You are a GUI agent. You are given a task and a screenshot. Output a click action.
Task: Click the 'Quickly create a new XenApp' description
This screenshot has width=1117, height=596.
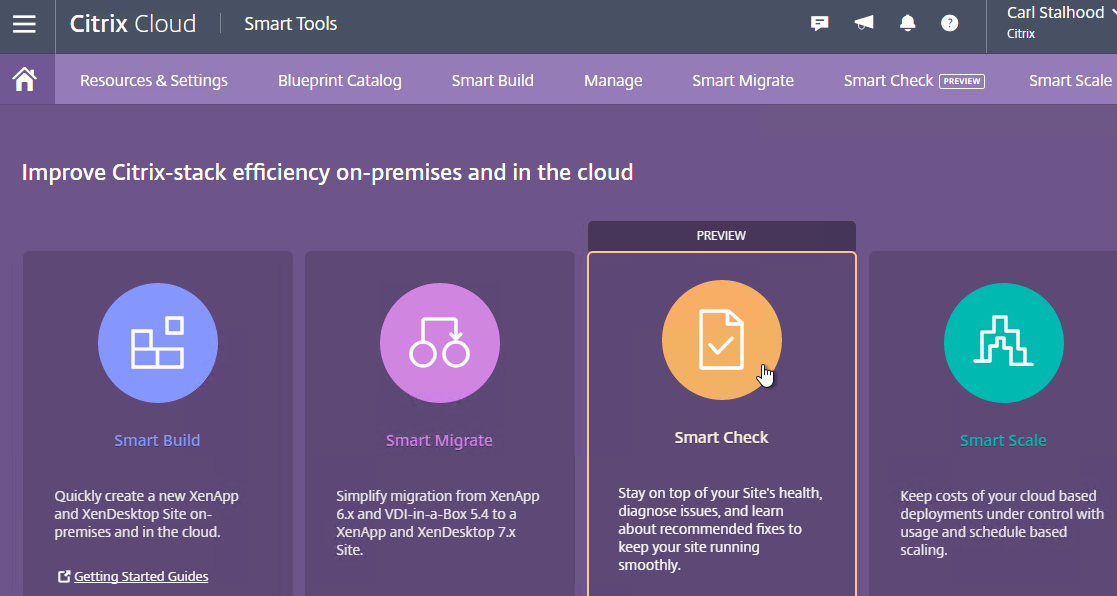point(147,514)
